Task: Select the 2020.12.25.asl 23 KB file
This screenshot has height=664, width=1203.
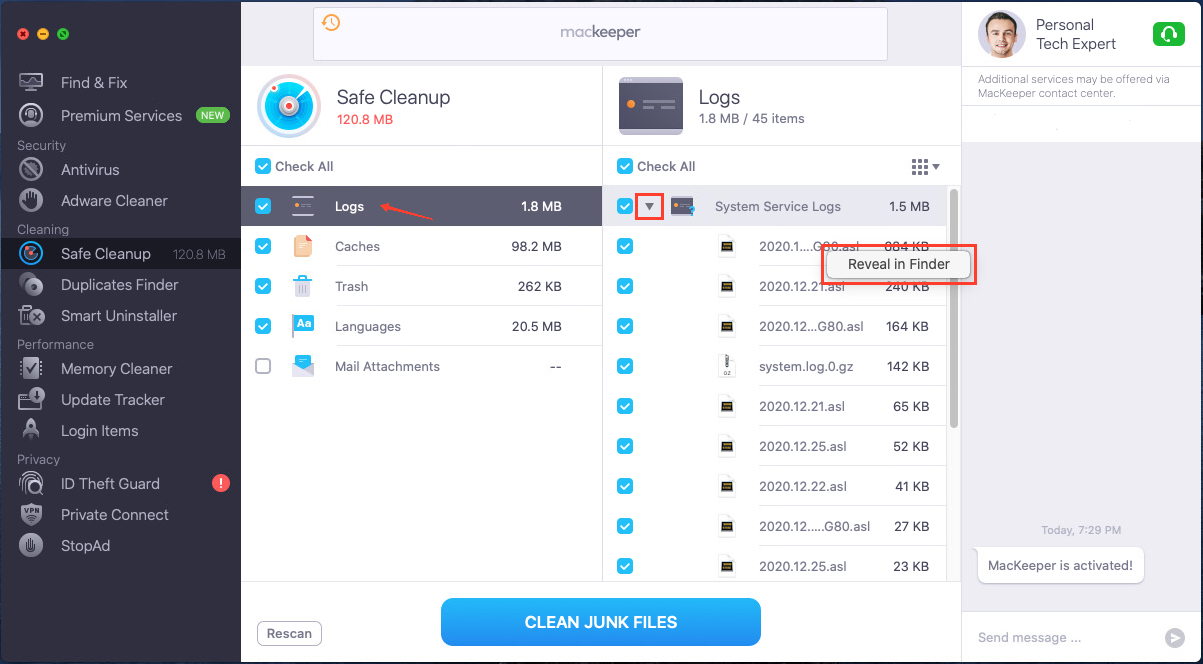Action: coord(775,566)
